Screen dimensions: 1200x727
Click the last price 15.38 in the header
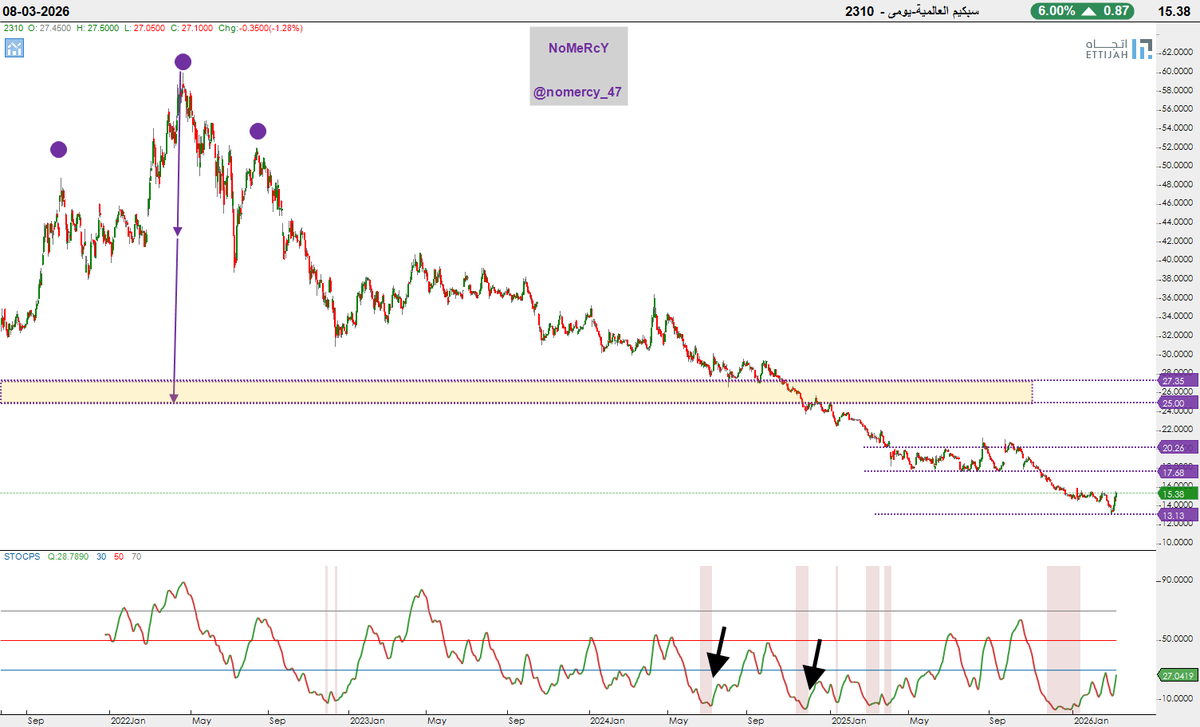pyautogui.click(x=1172, y=11)
